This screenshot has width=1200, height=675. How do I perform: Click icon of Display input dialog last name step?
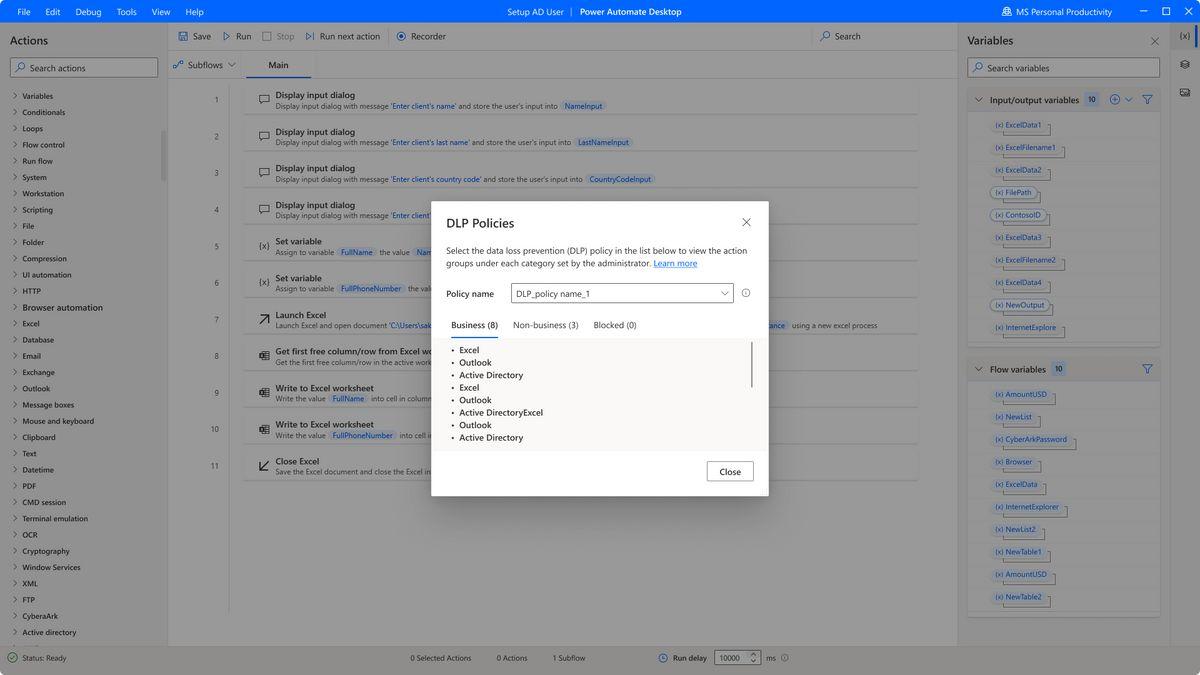coord(264,136)
